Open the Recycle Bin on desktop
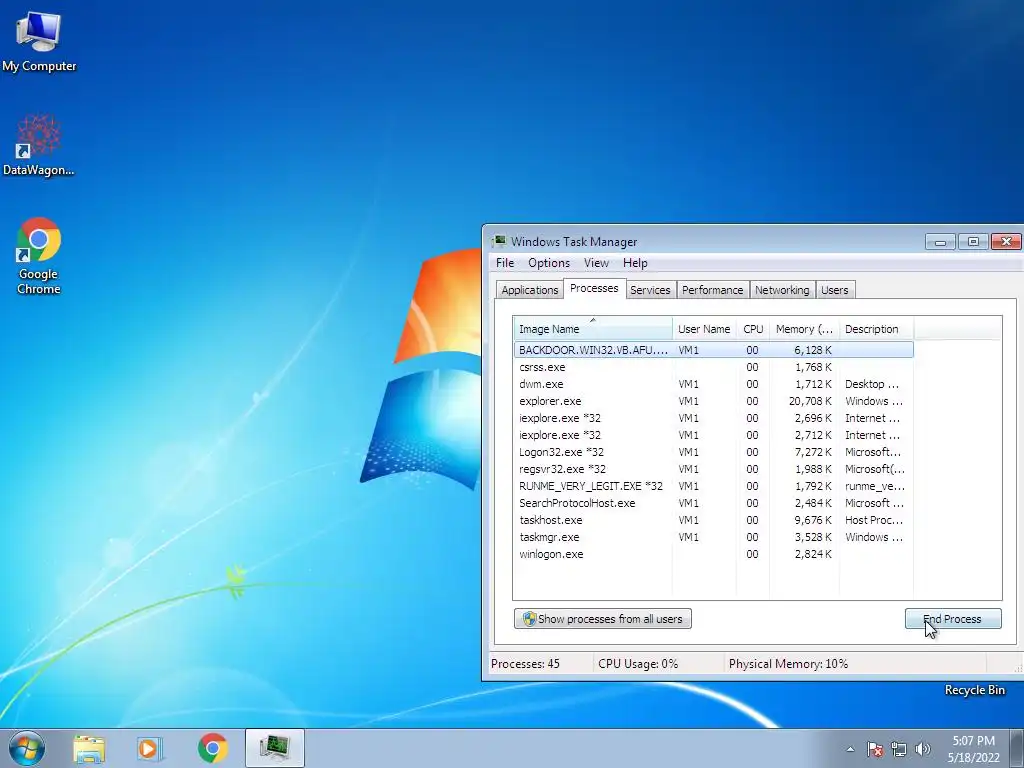This screenshot has height=768, width=1024. point(974,690)
